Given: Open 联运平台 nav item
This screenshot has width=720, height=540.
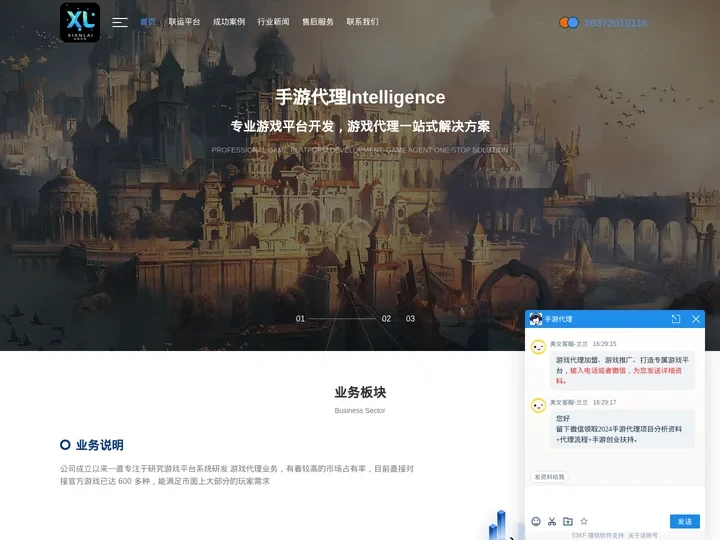Looking at the screenshot, I should click(184, 22).
